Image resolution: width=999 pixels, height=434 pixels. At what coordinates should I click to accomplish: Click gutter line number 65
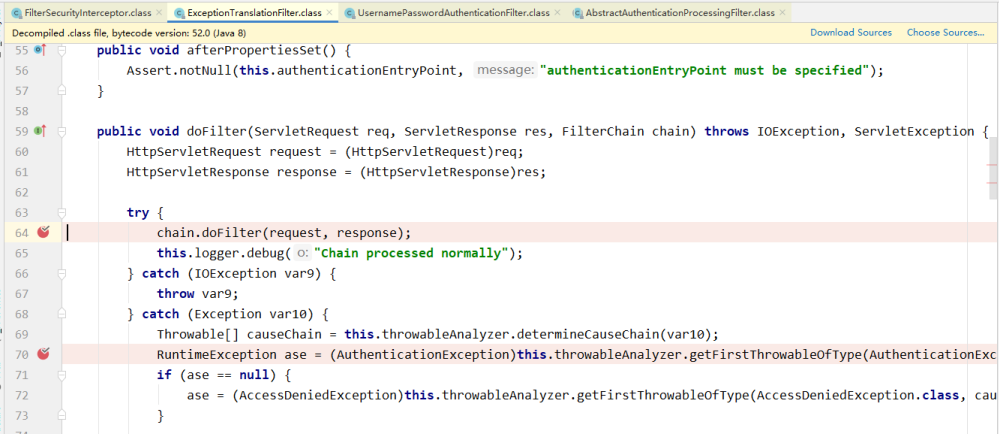[x=21, y=253]
